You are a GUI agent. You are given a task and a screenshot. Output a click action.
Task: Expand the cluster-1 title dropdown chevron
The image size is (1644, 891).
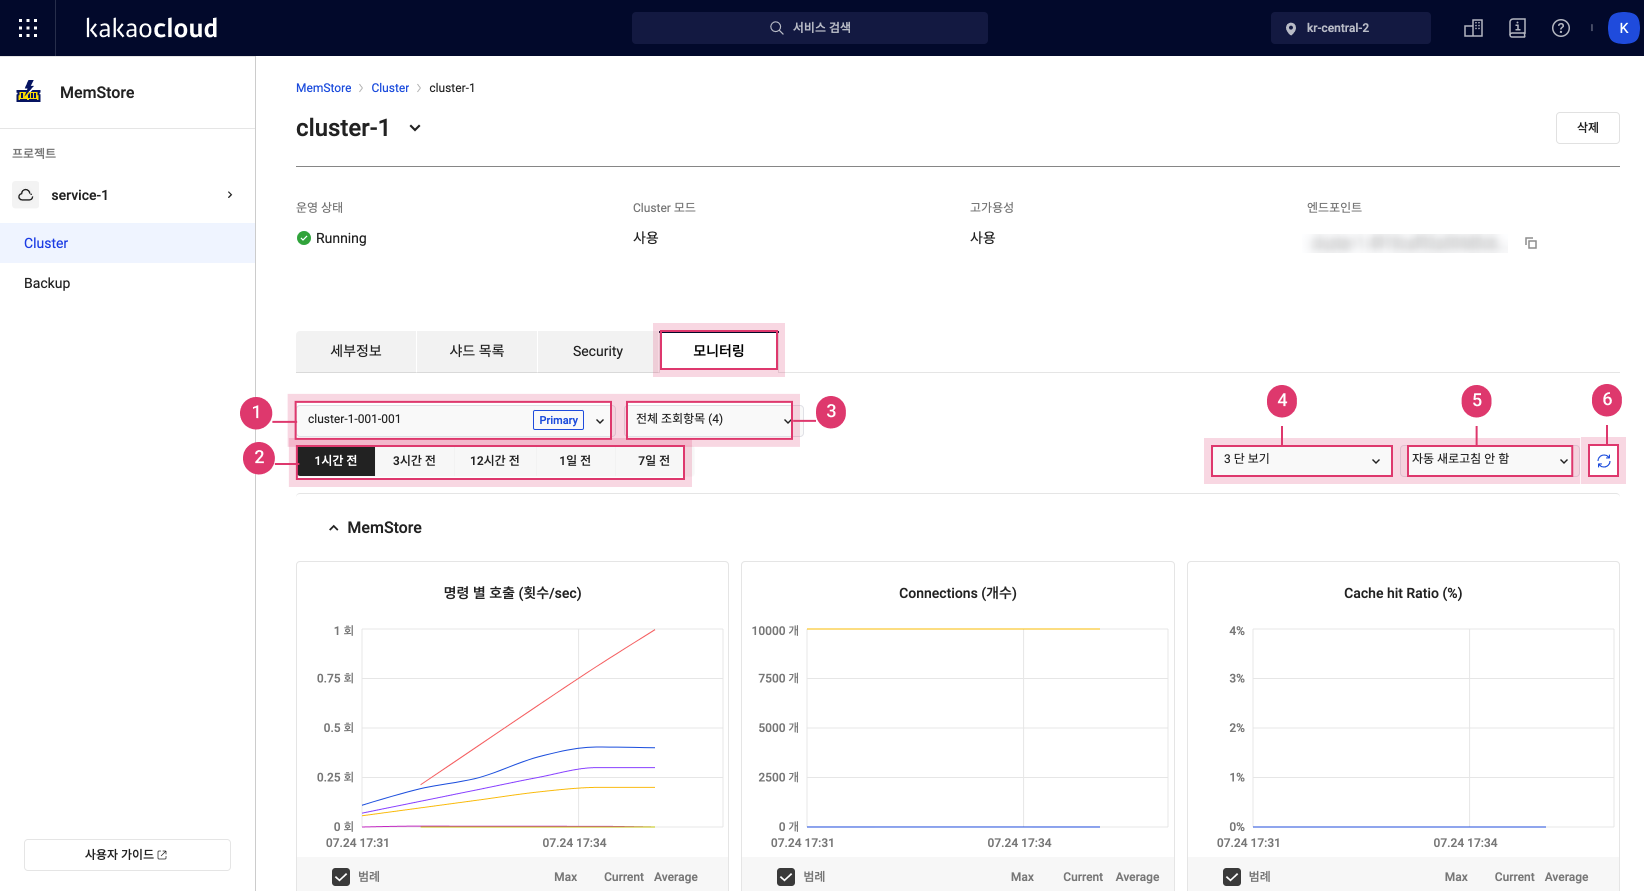point(415,128)
